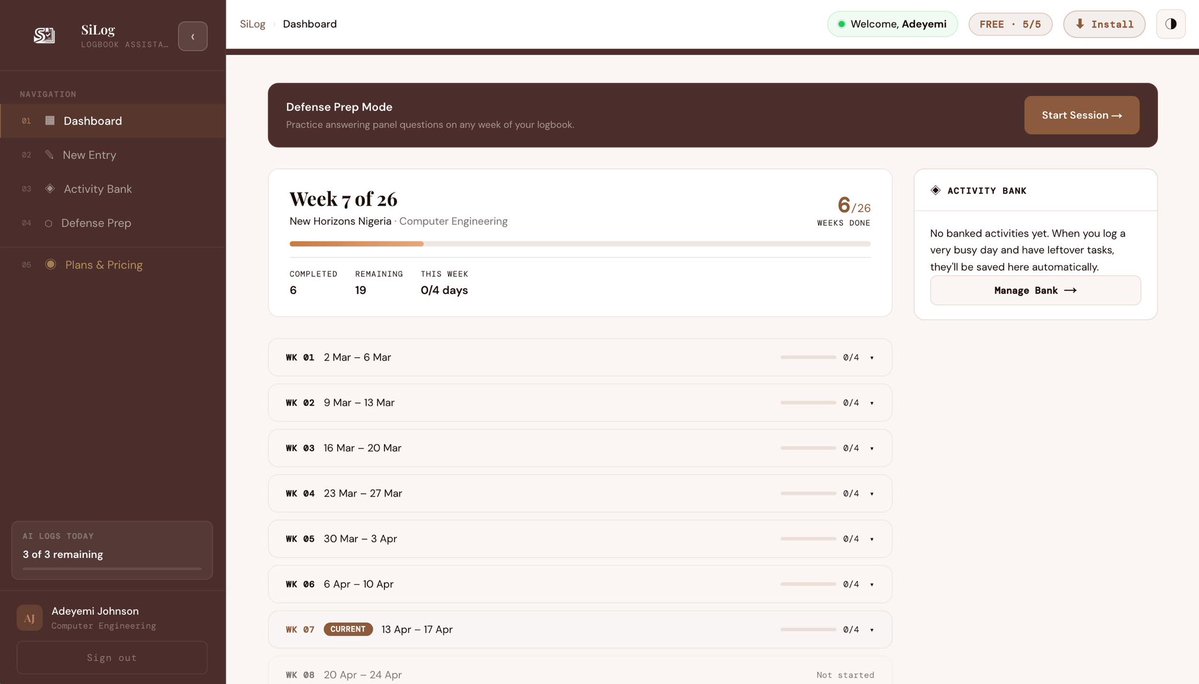Image resolution: width=1199 pixels, height=684 pixels.
Task: Click the WK 04 disclosure dot
Action: (872, 494)
